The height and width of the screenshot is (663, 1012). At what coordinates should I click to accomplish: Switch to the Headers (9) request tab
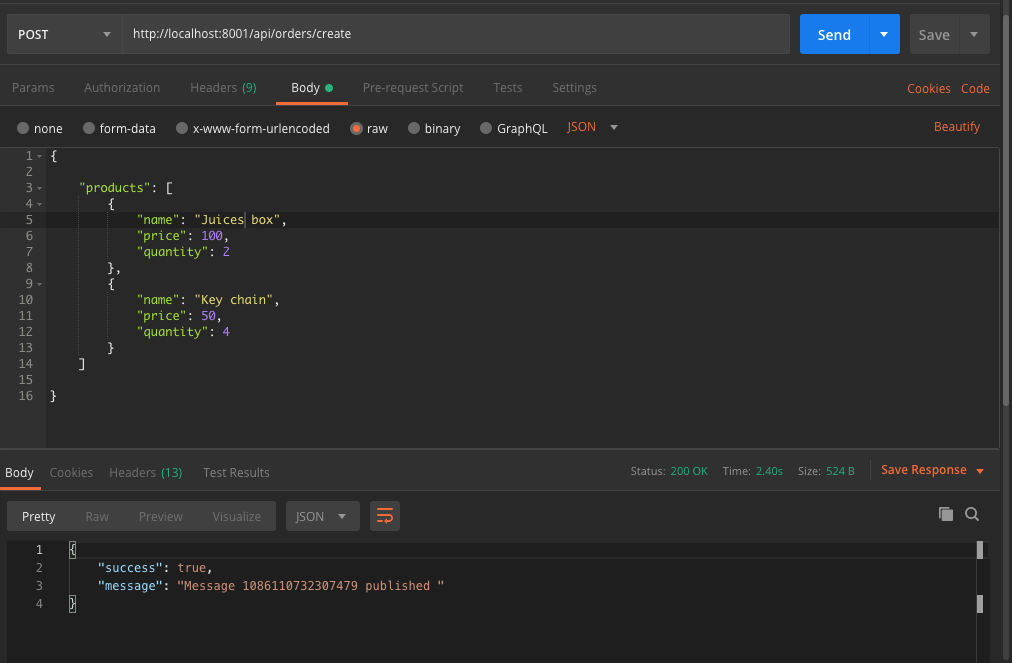[x=223, y=88]
